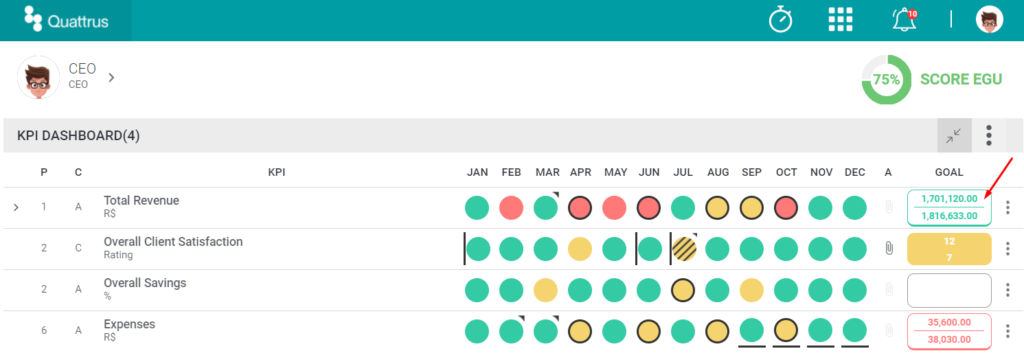Click Expenses attachment paperclip
This screenshot has height=362, width=1024.
[x=888, y=331]
